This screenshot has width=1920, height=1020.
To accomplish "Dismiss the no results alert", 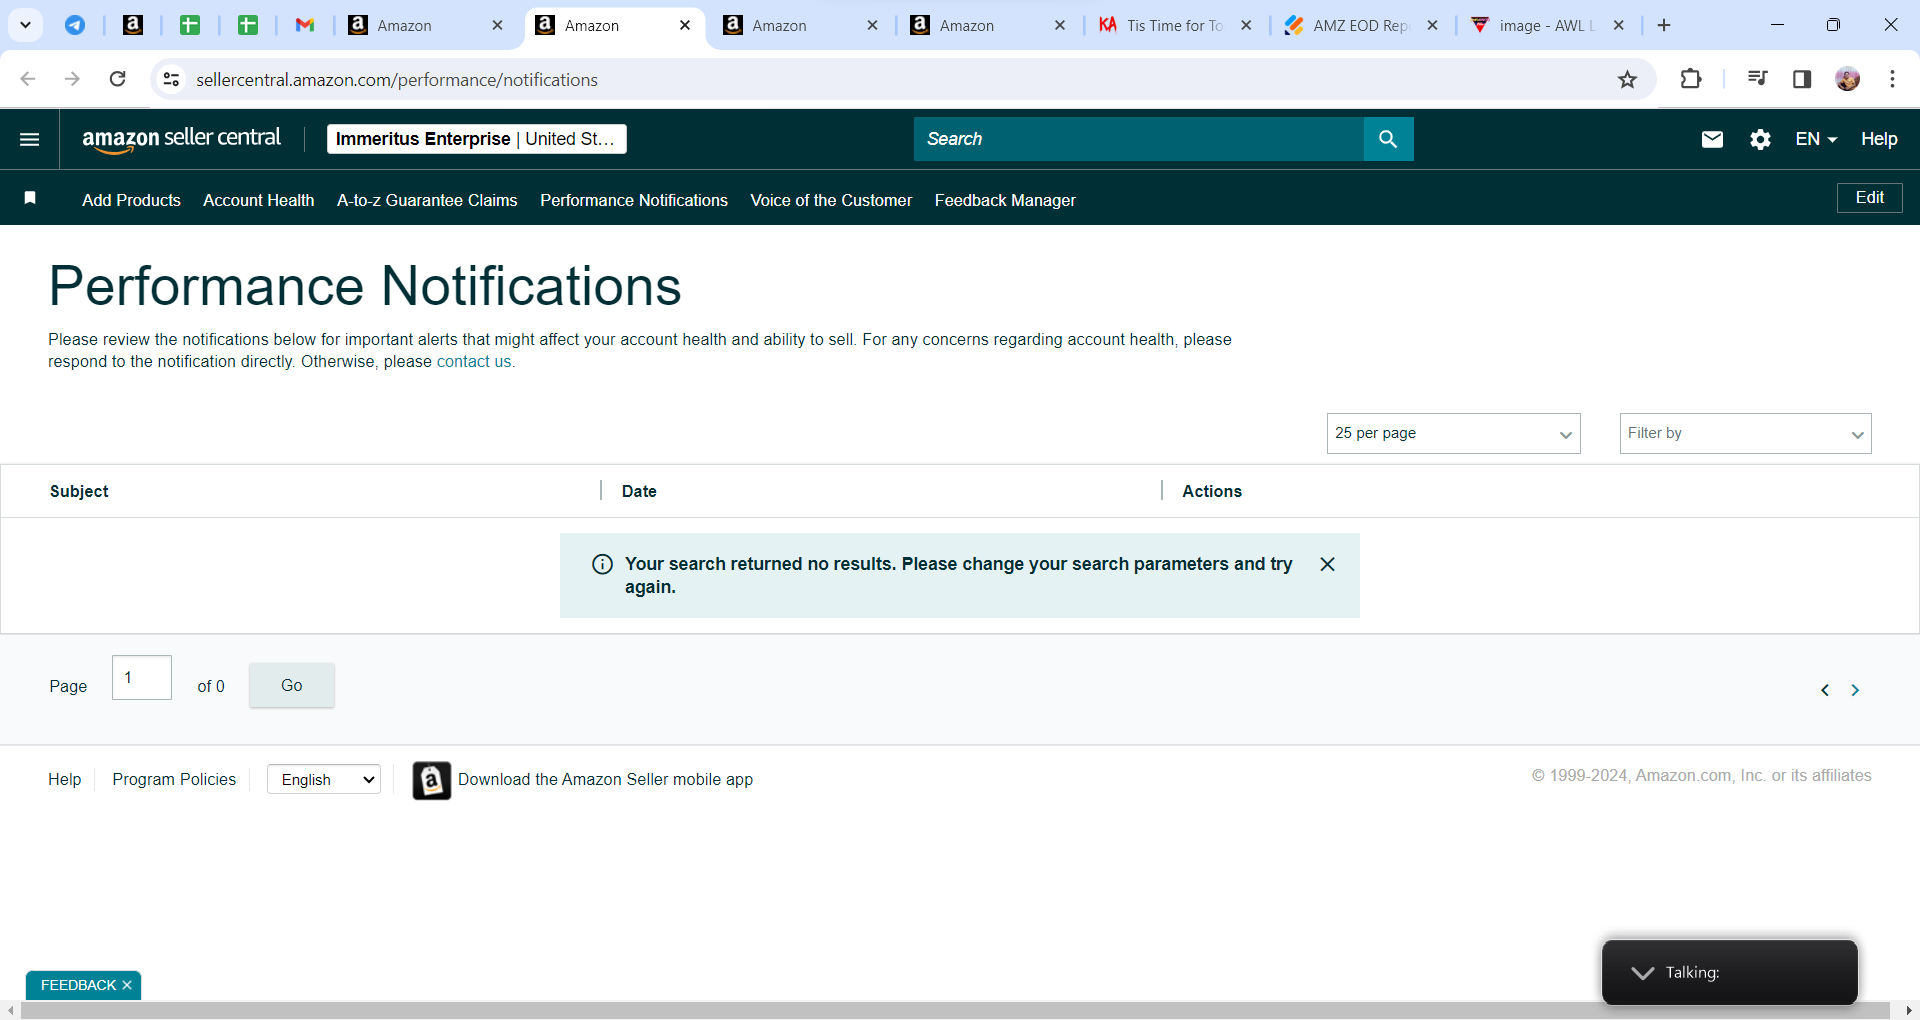I will tap(1327, 564).
